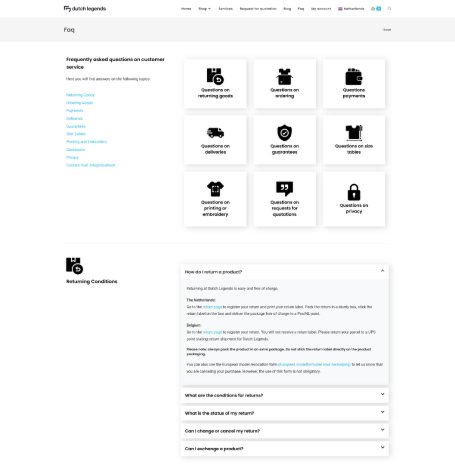Click the ordering shirt-in-box icon

(x=284, y=77)
